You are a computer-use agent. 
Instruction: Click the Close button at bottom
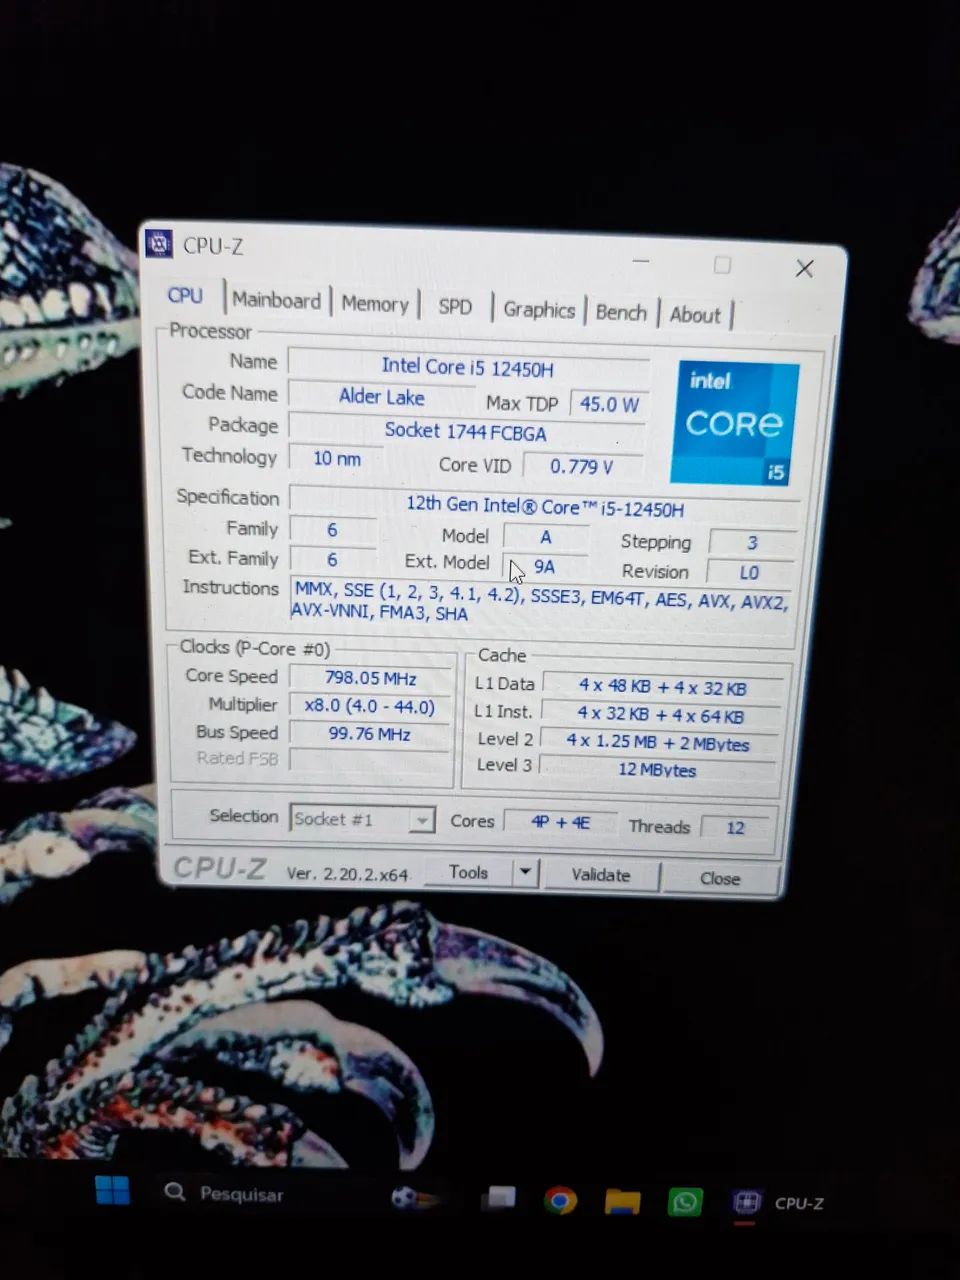pos(720,878)
